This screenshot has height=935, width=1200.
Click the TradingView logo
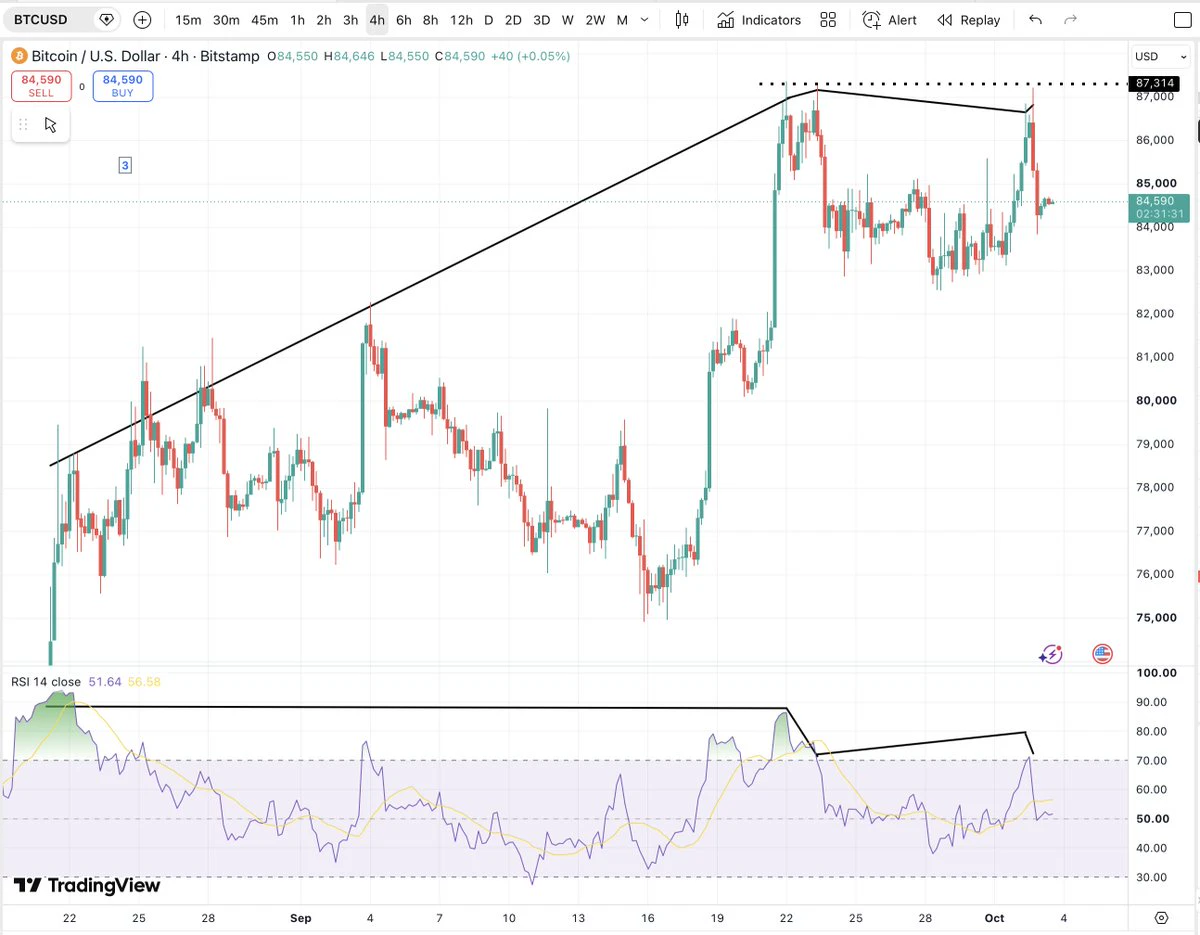(x=86, y=885)
